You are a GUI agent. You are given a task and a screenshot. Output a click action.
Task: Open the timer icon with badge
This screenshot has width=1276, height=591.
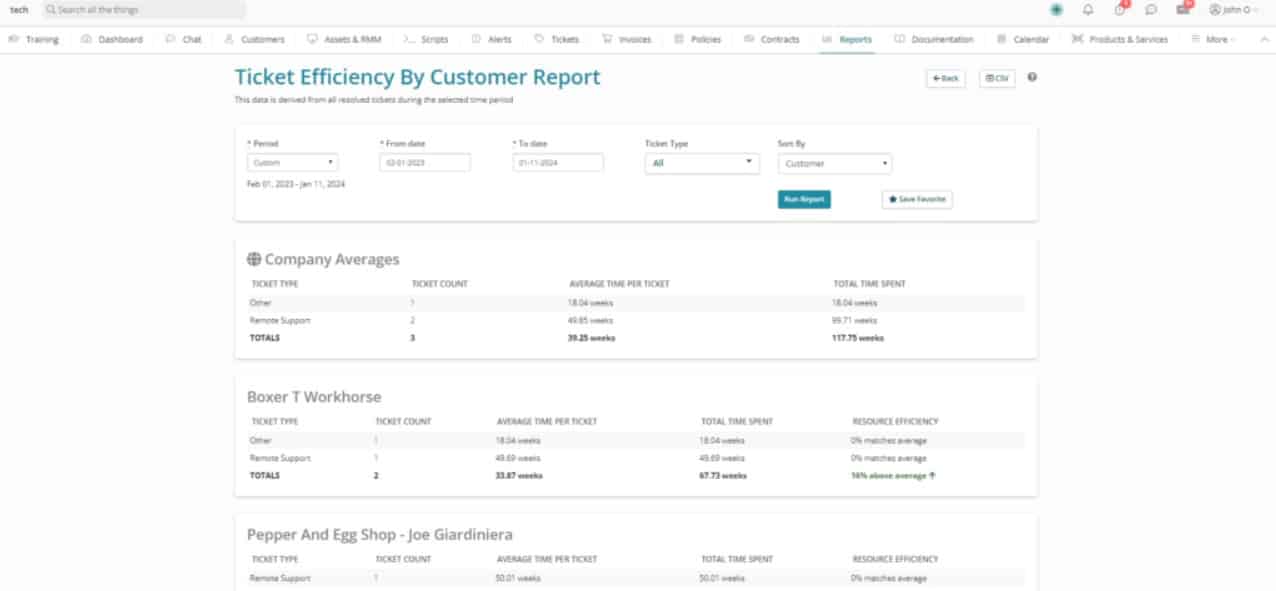point(1120,9)
